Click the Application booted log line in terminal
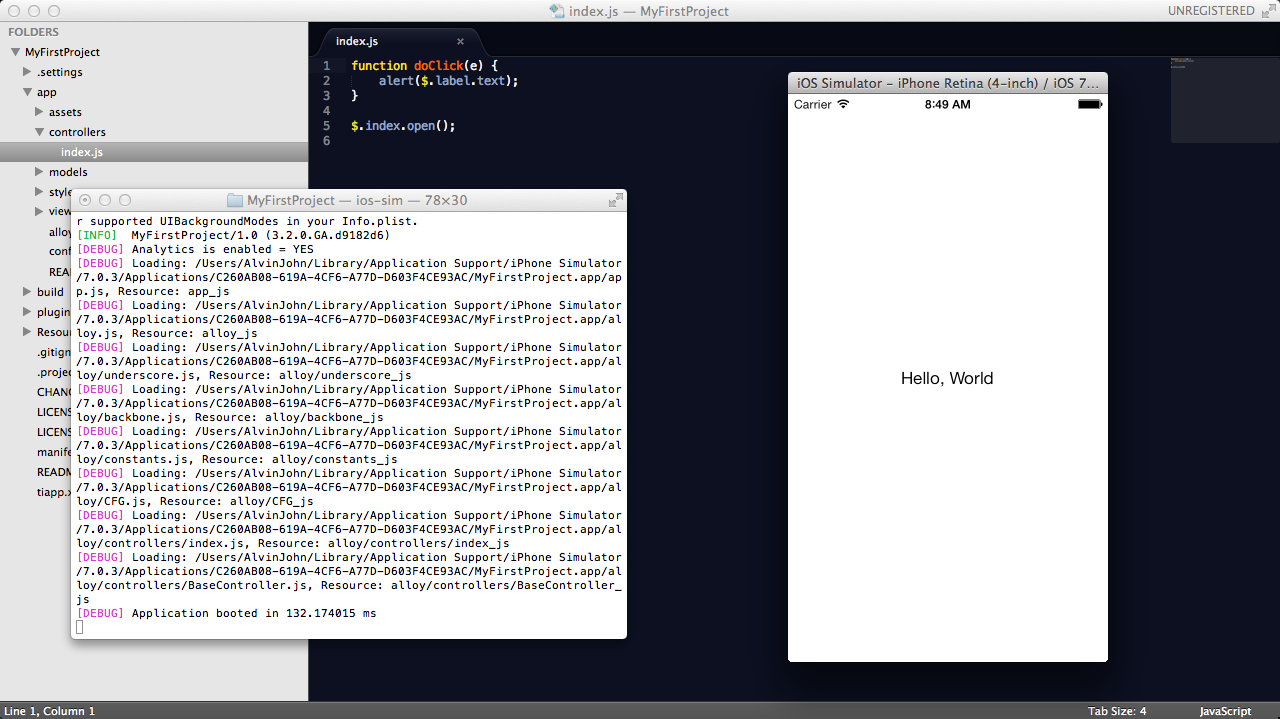Screen dimensions: 1280x719 227,613
